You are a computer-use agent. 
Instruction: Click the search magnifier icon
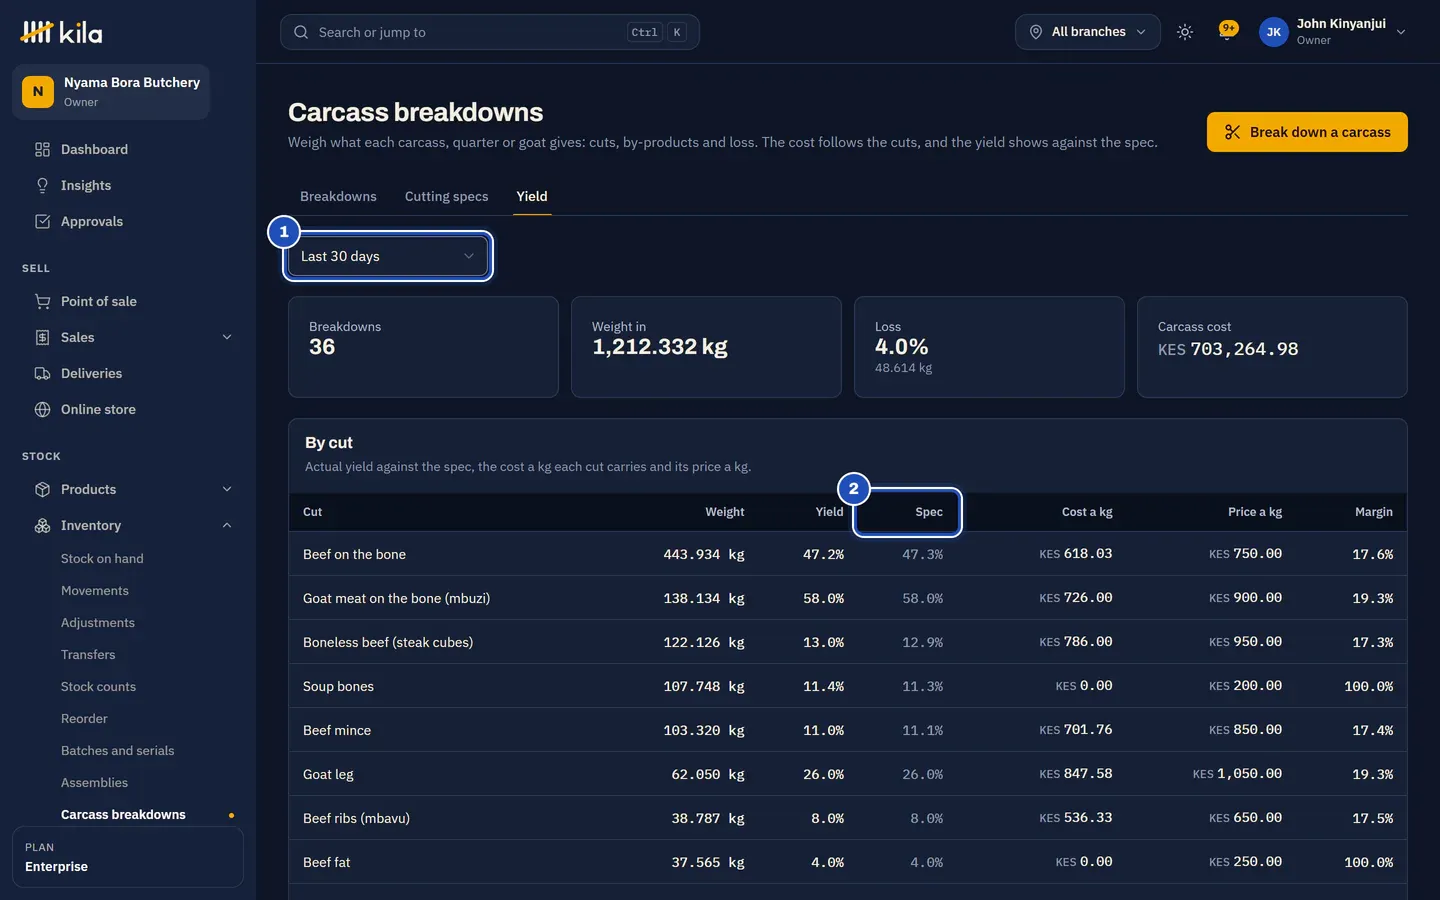(x=301, y=32)
